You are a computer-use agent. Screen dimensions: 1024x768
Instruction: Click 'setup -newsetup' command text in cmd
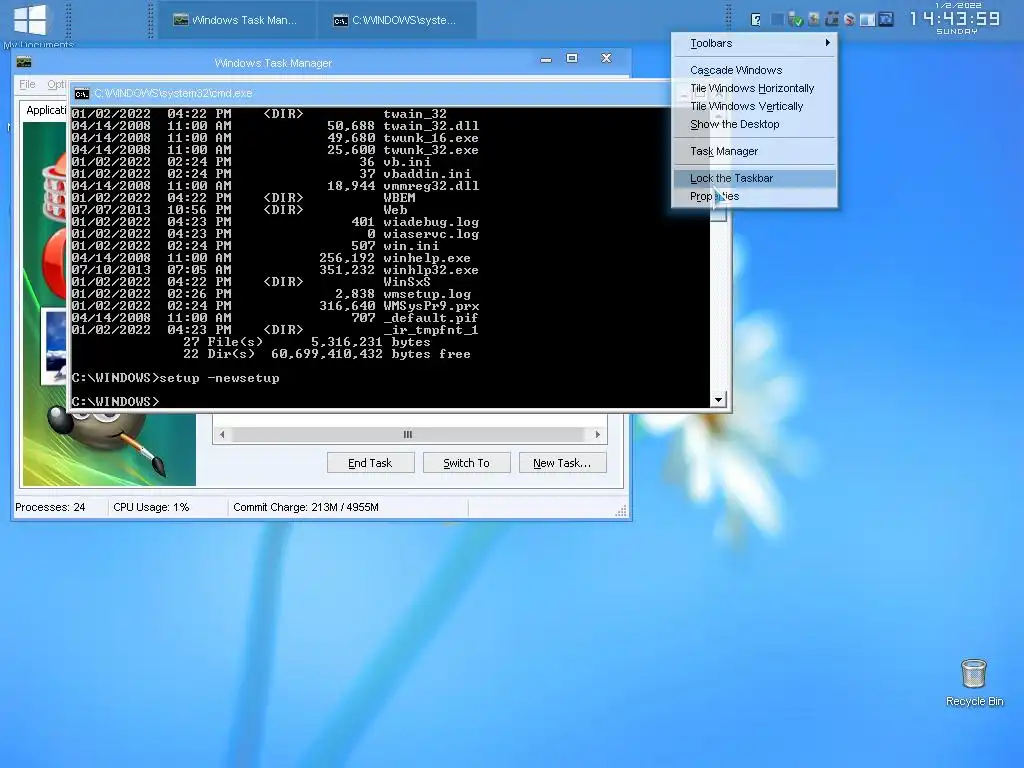pos(219,378)
